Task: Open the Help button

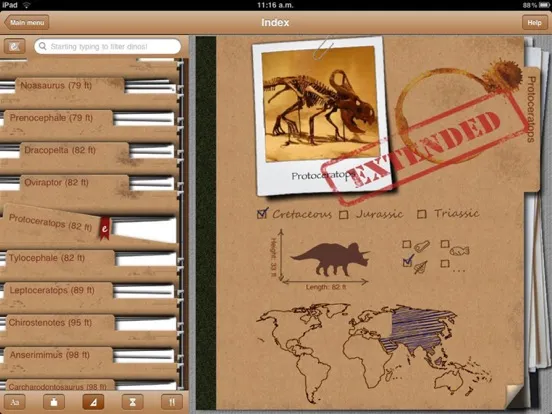Action: [x=534, y=23]
